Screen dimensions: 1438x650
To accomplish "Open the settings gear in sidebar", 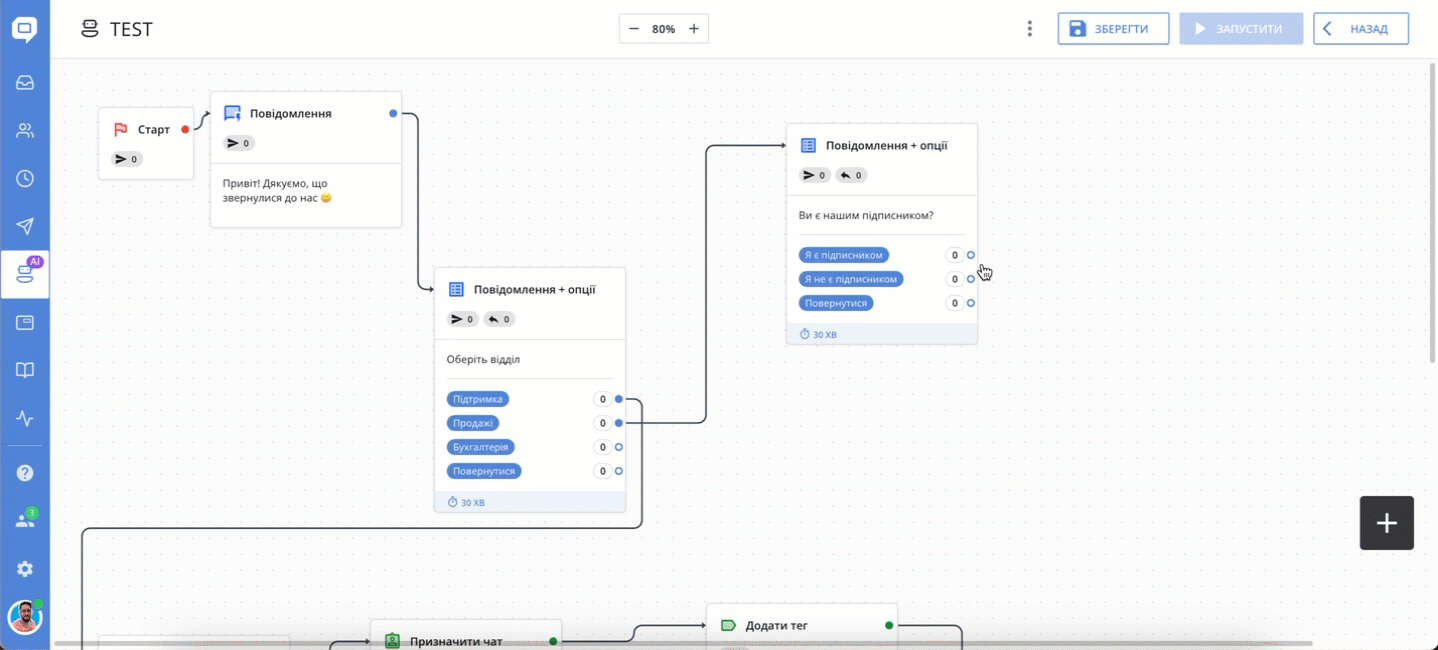I will coord(25,568).
